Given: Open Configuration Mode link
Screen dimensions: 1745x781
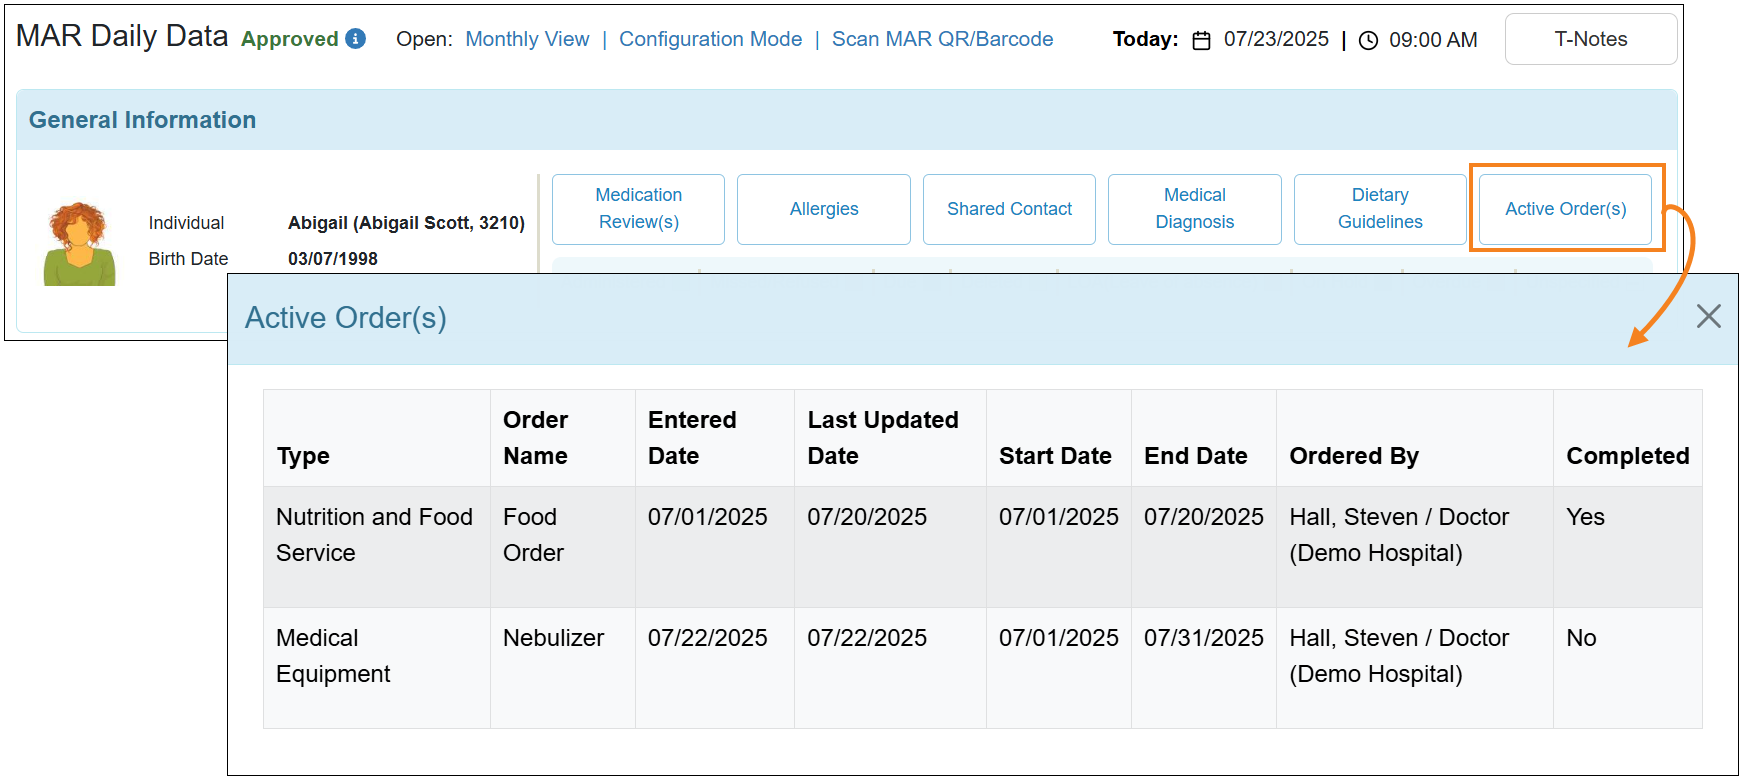Looking at the screenshot, I should pos(710,39).
